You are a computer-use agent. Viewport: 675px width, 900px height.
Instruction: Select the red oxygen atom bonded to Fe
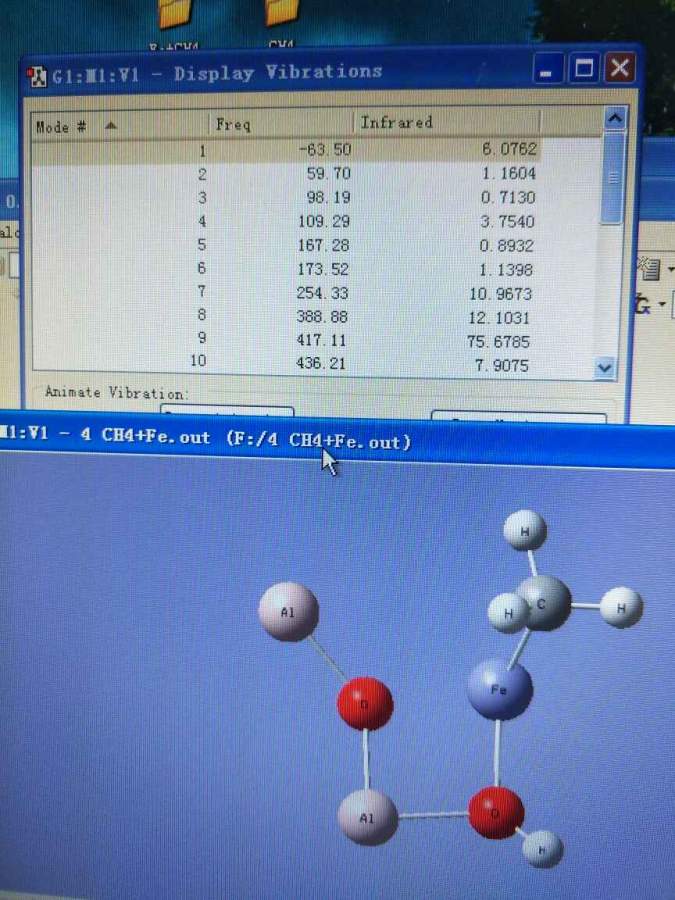pyautogui.click(x=496, y=811)
